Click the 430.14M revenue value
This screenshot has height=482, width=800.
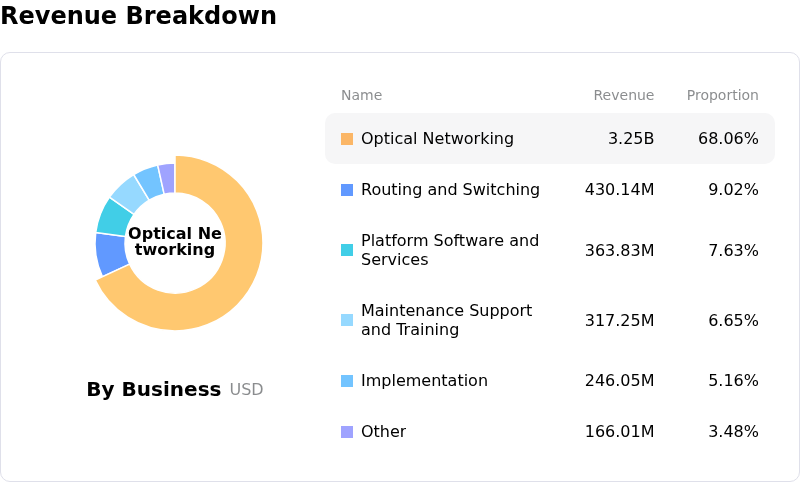click(x=619, y=190)
